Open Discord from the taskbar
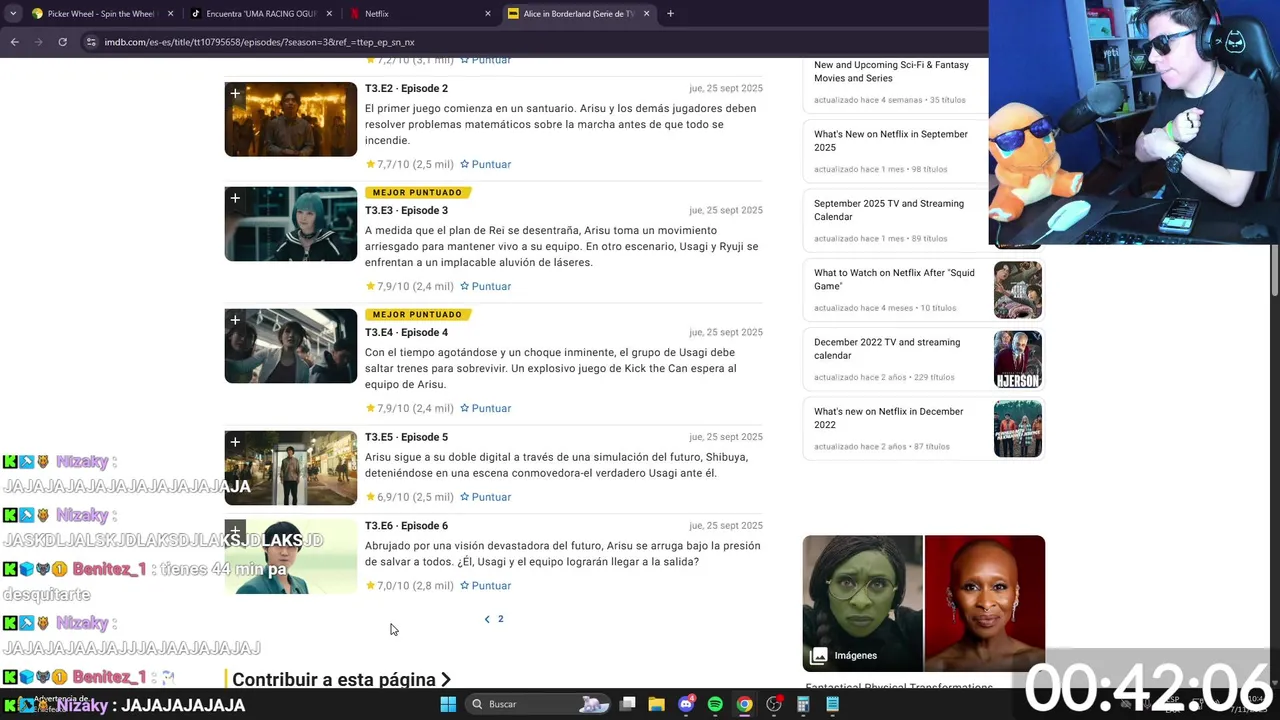The image size is (1280, 720). pos(686,704)
